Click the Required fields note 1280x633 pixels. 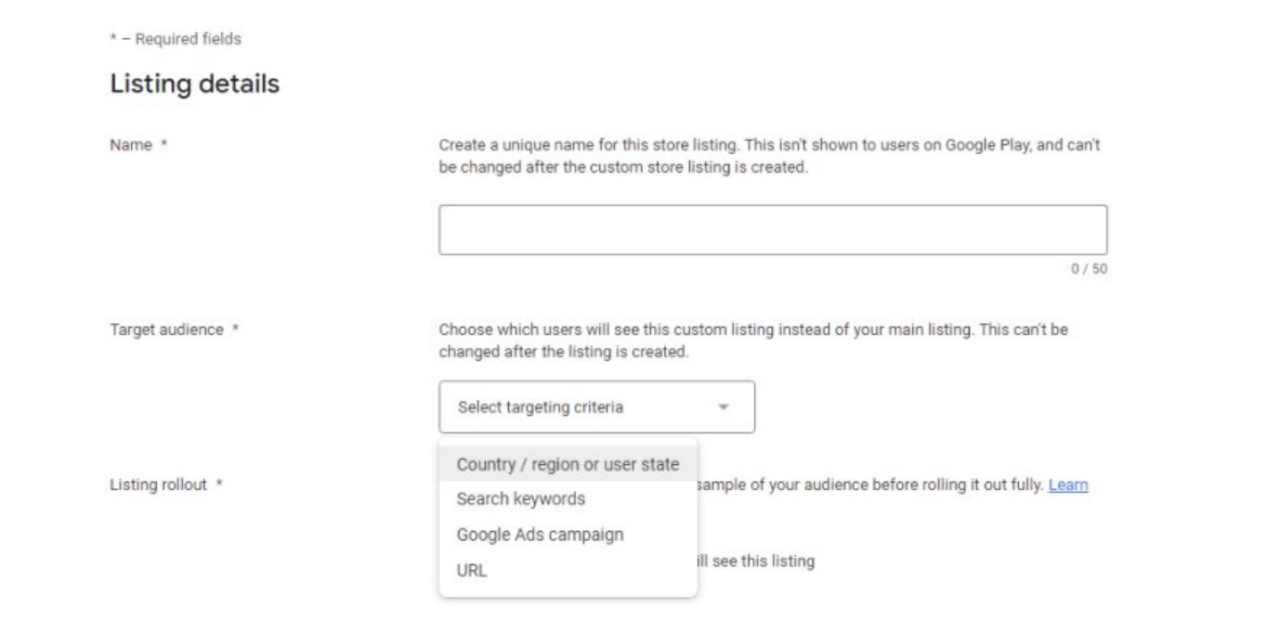(175, 39)
